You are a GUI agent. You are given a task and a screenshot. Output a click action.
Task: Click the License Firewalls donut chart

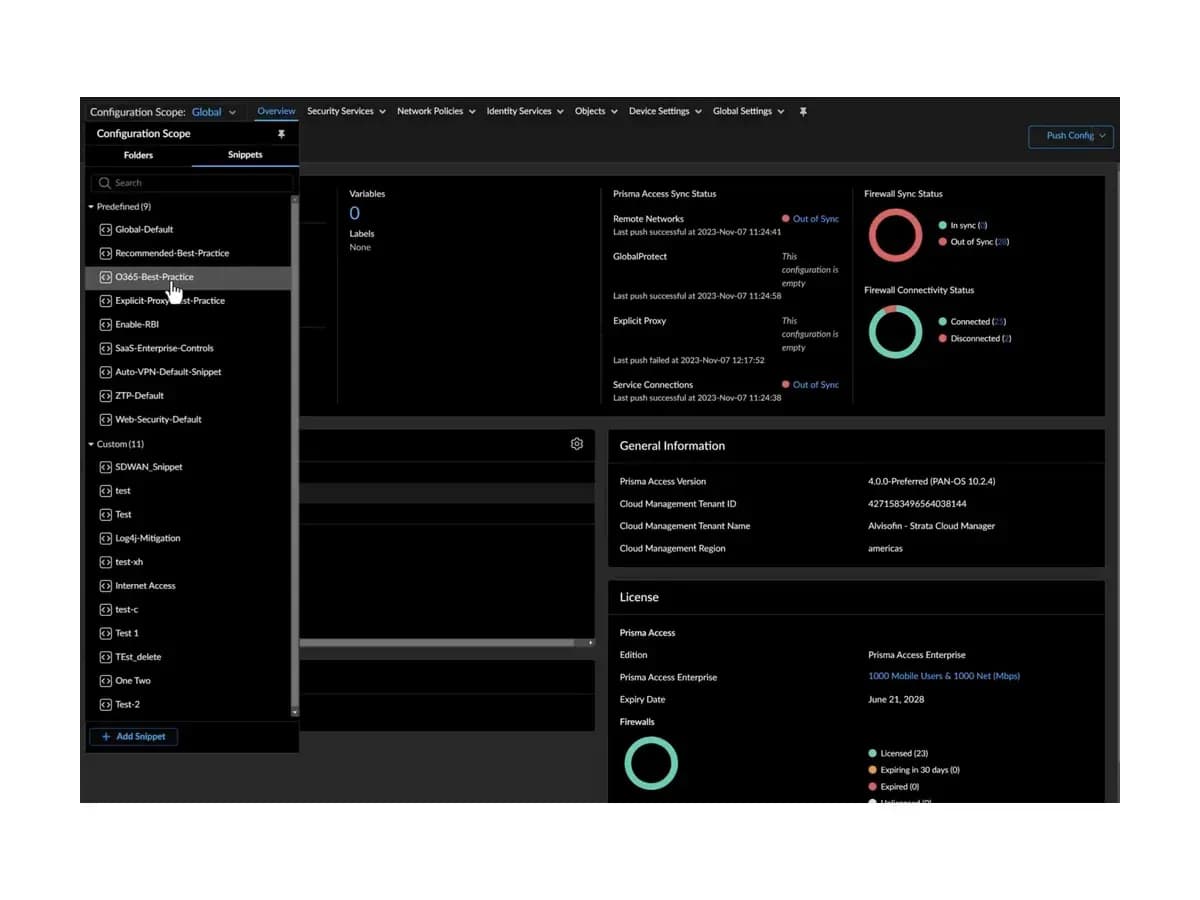[651, 764]
